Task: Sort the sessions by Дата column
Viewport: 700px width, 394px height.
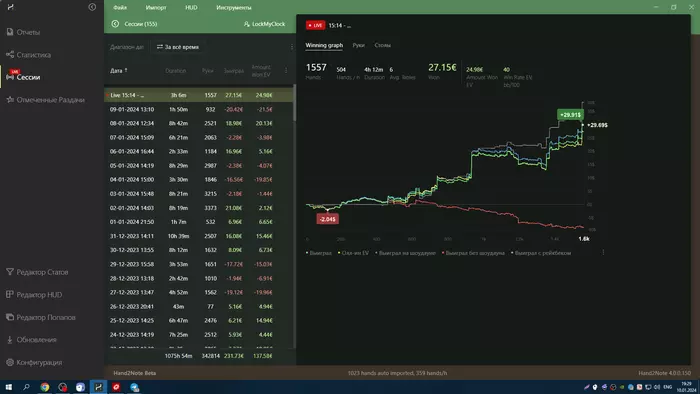Action: (119, 71)
